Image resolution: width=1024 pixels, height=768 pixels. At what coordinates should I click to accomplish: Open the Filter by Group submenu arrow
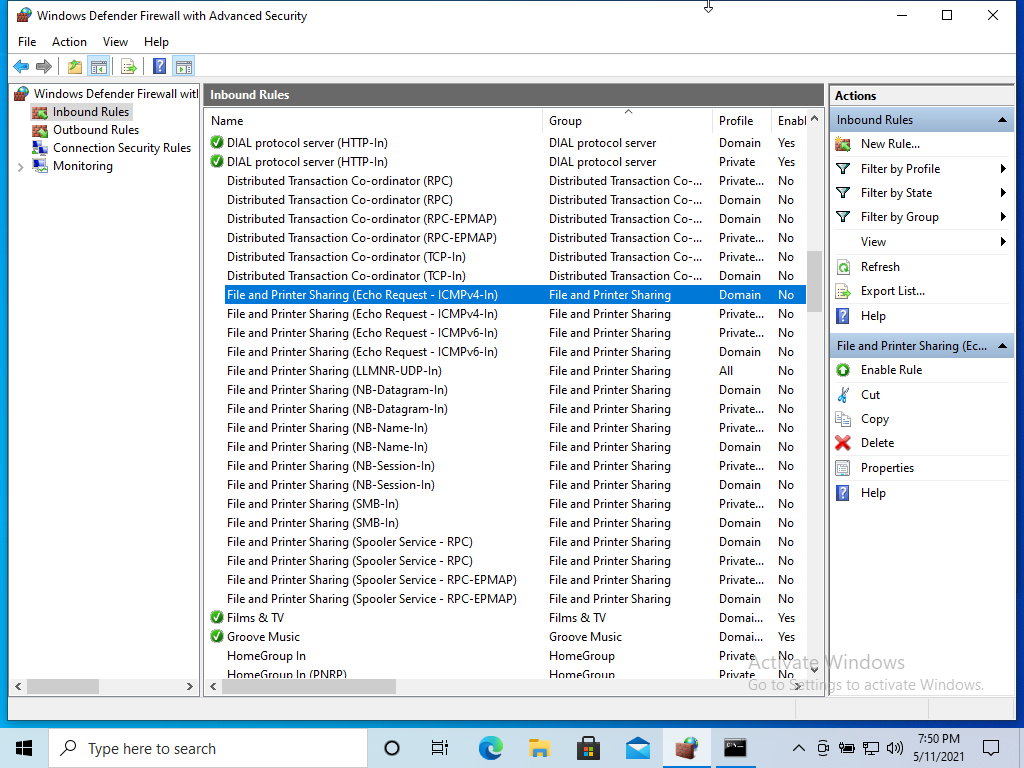tap(1003, 217)
